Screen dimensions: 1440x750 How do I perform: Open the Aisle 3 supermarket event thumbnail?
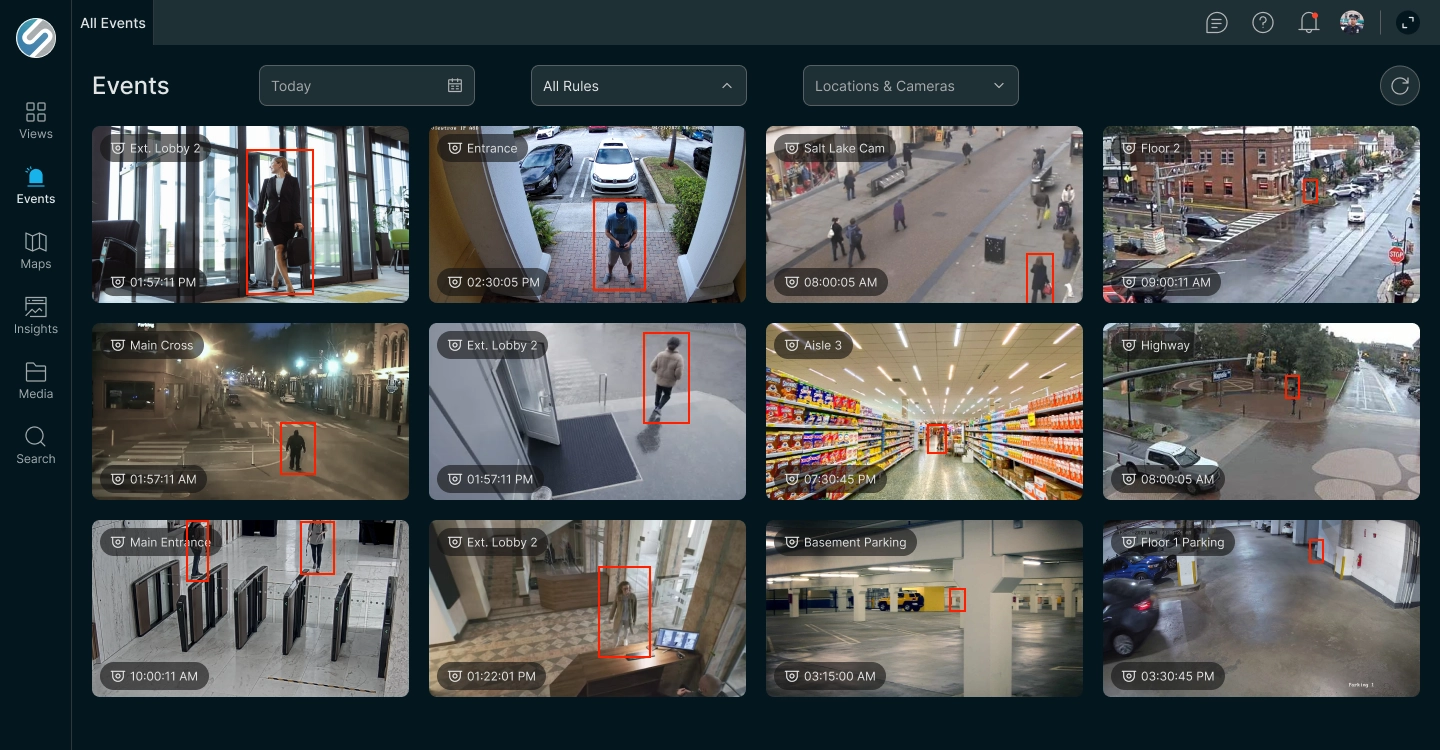[924, 411]
